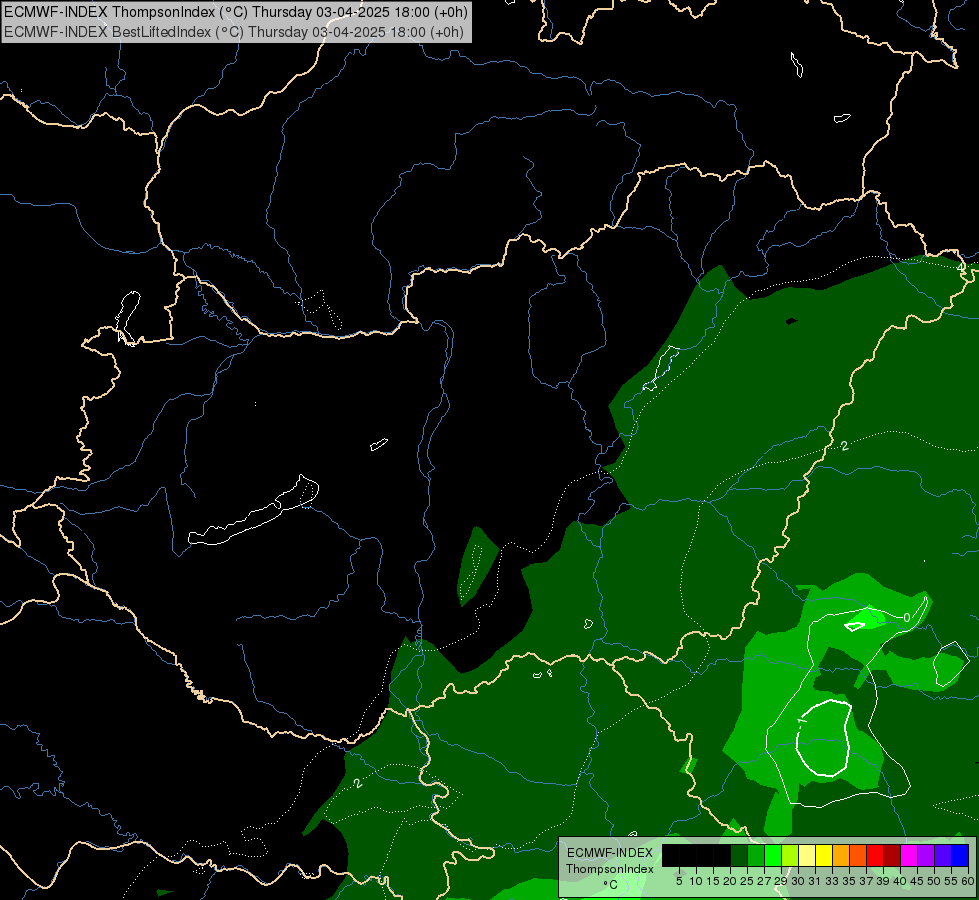
Task: Click the legend label 'ThompsonIndex'
Action: click(610, 869)
